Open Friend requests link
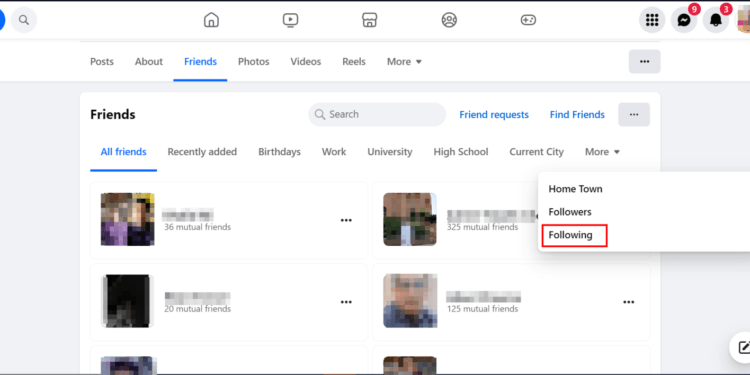This screenshot has width=750, height=375. (494, 115)
